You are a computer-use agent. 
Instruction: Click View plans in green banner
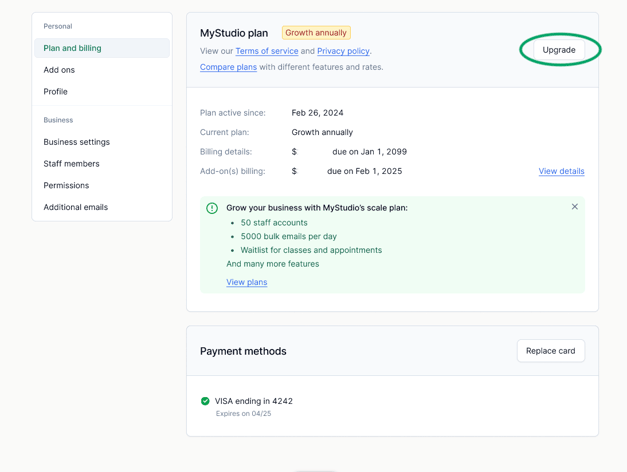246,282
